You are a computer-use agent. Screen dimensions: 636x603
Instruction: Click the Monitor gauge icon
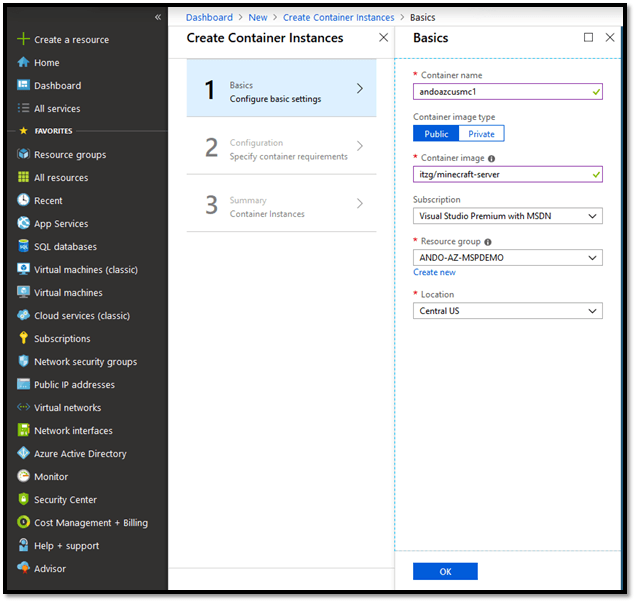[x=23, y=476]
